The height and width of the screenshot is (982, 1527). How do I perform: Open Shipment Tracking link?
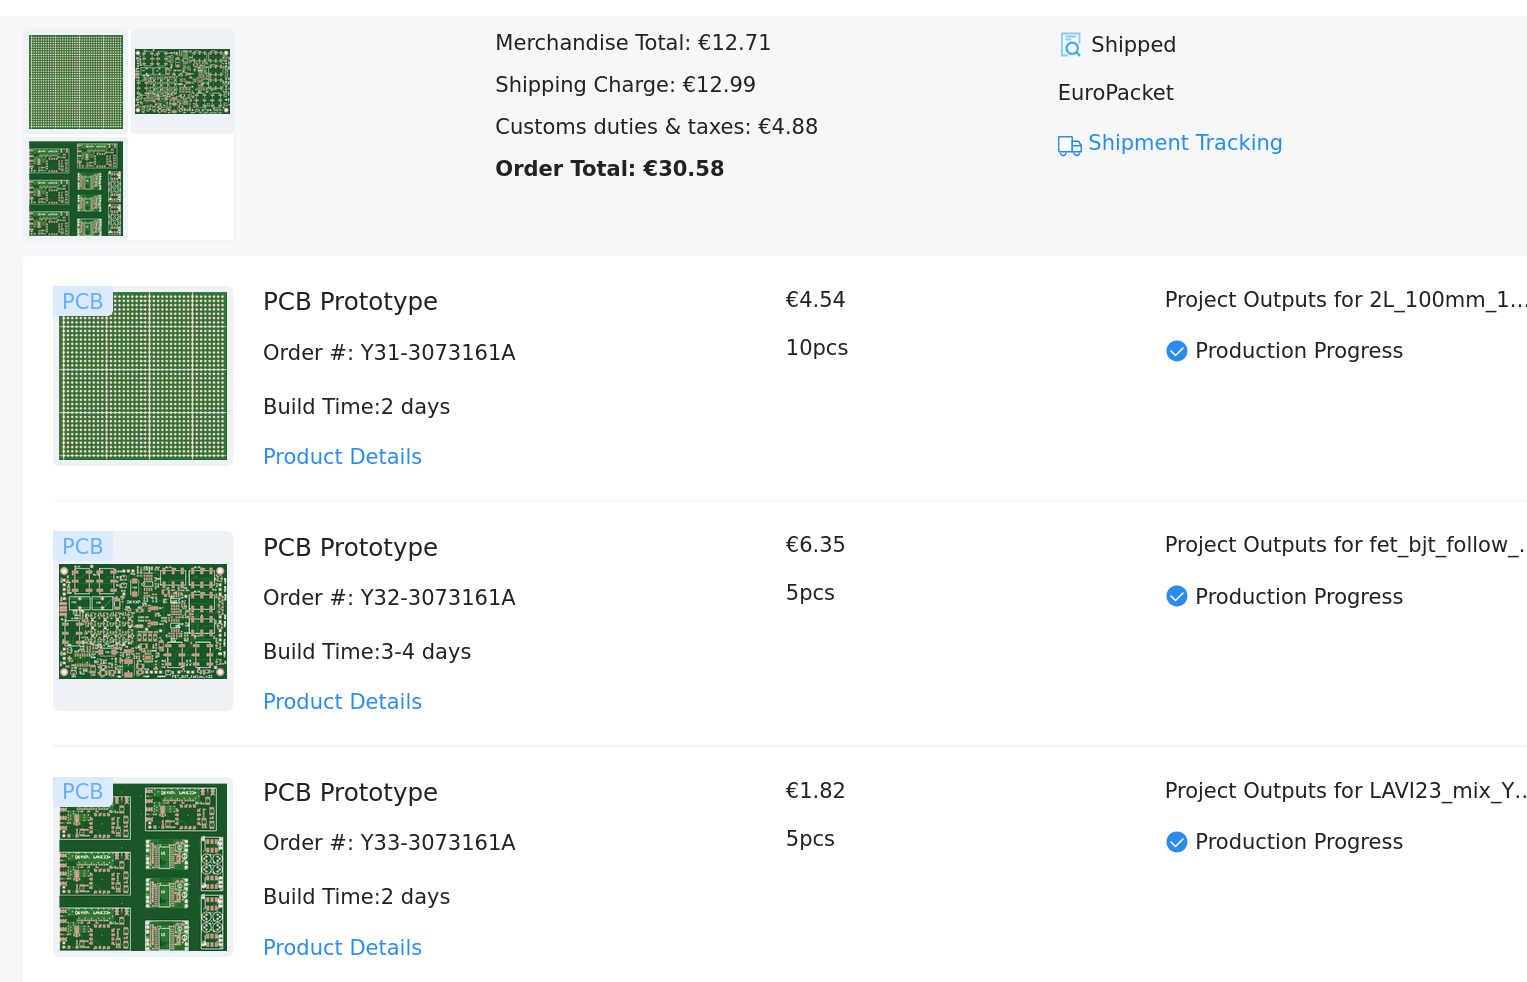coord(1184,143)
